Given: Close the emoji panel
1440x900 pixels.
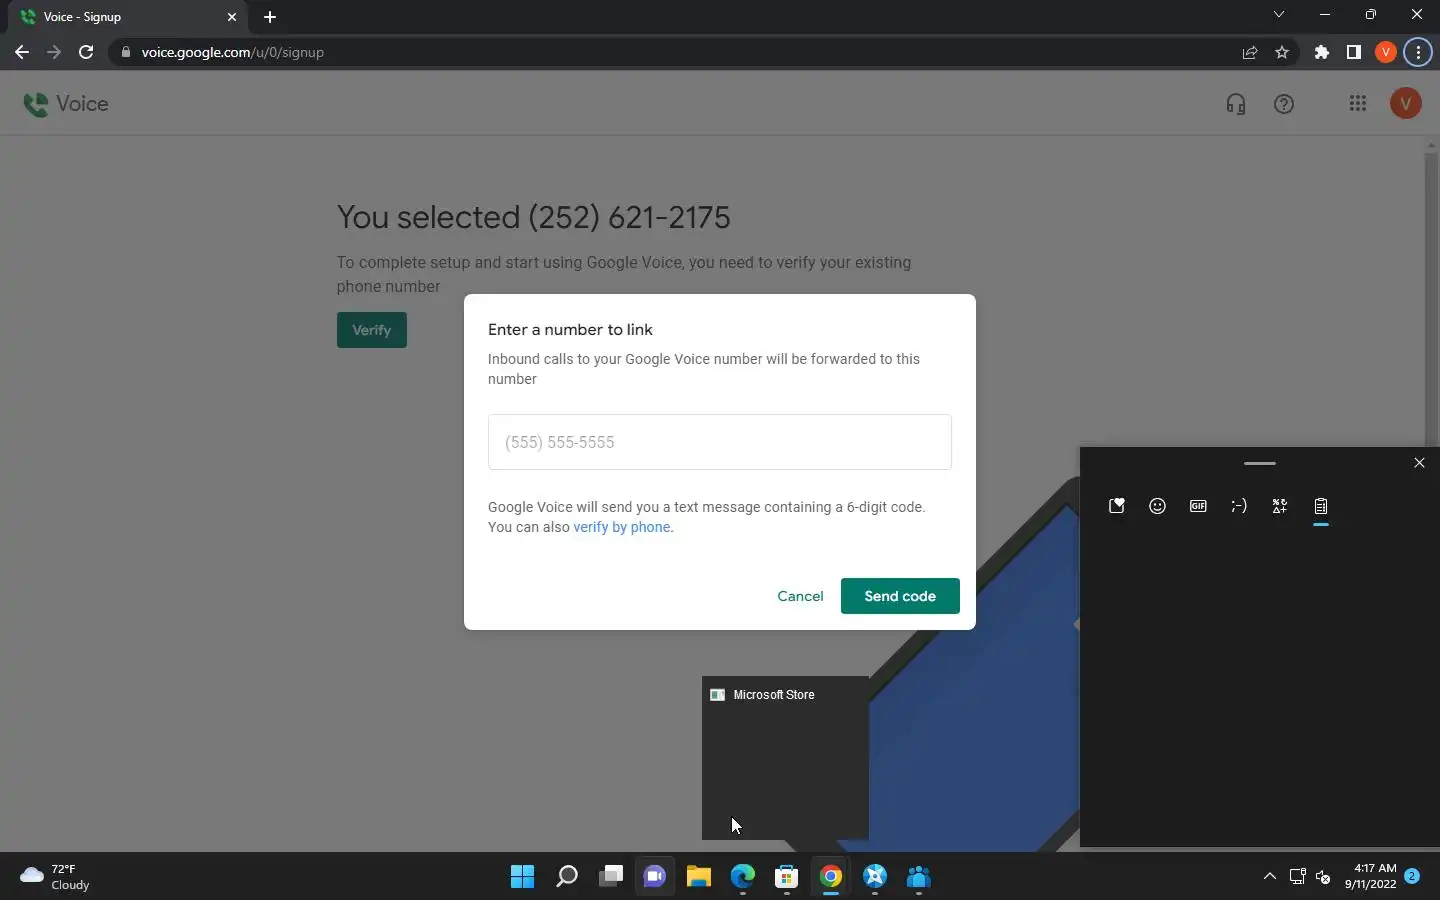Looking at the screenshot, I should (x=1419, y=463).
